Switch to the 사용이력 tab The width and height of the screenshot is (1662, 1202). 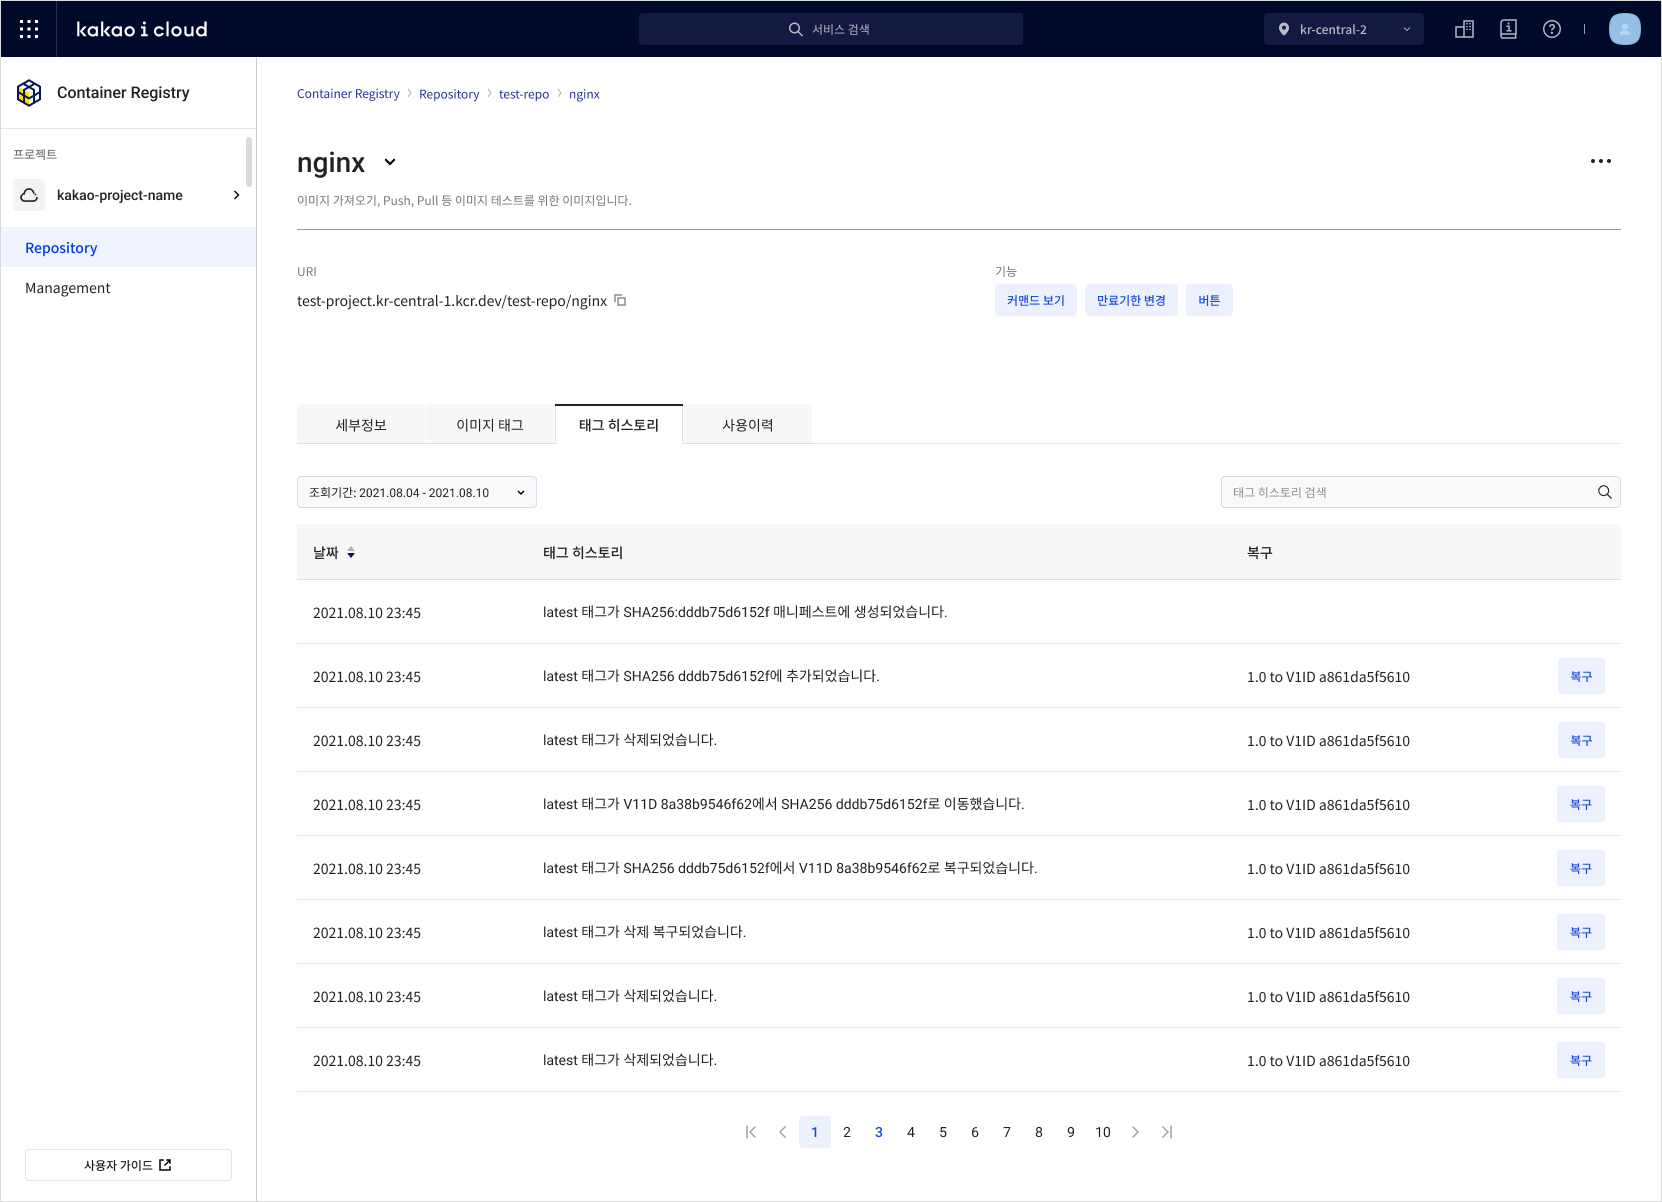tap(748, 425)
